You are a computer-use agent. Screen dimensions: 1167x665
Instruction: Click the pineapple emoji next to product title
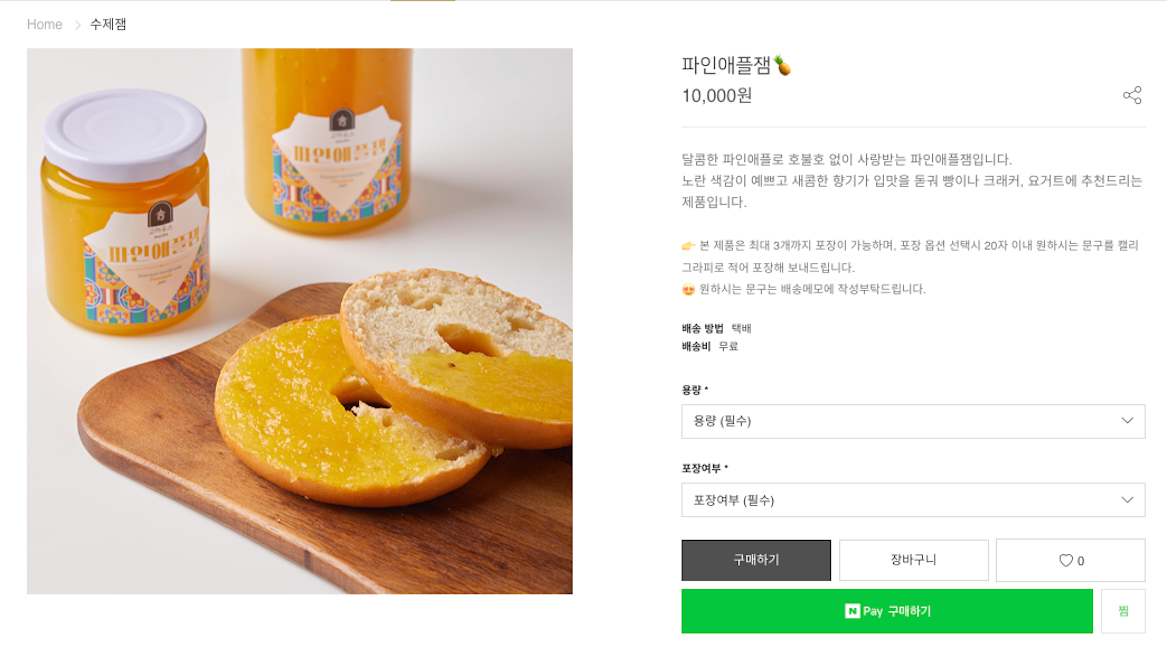click(x=783, y=66)
